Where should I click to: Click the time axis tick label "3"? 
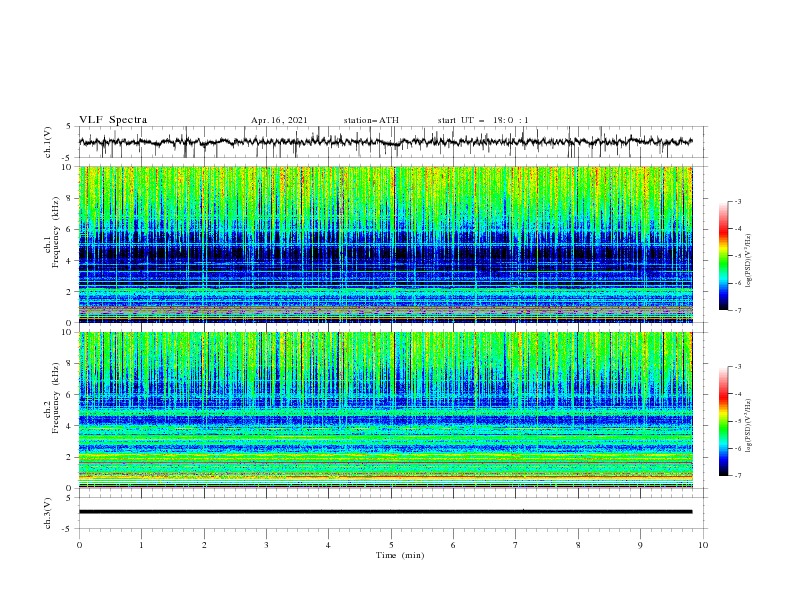(266, 545)
